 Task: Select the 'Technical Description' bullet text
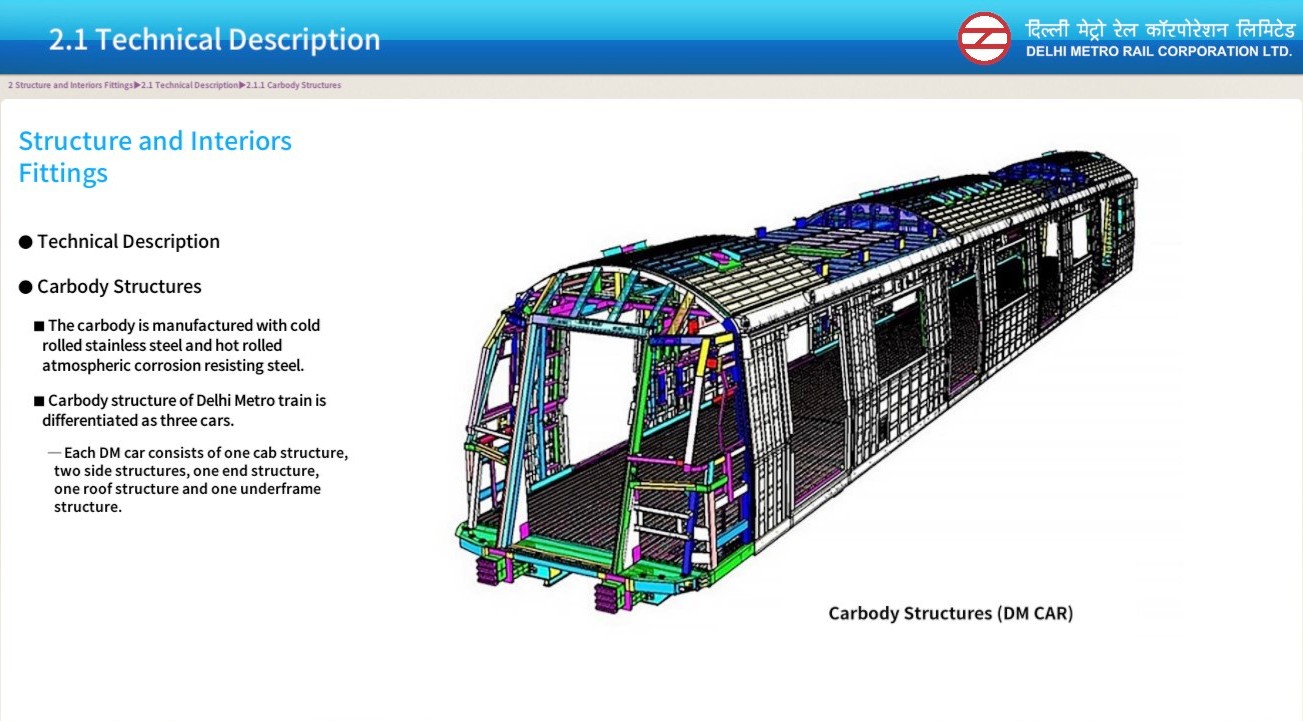coord(128,242)
